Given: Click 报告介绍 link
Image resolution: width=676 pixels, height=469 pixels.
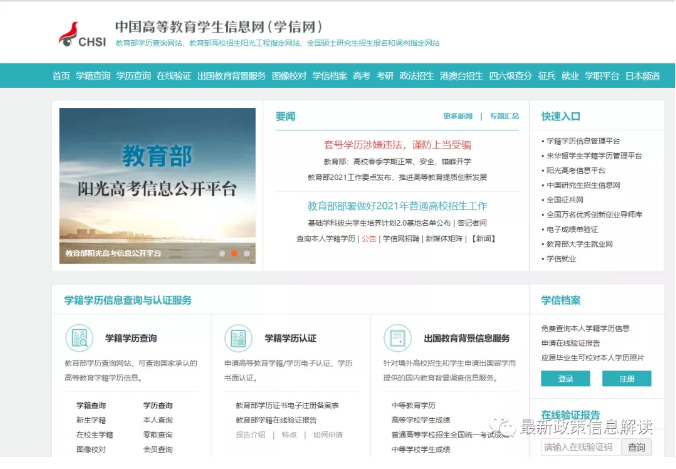Looking at the screenshot, I should [x=250, y=435].
